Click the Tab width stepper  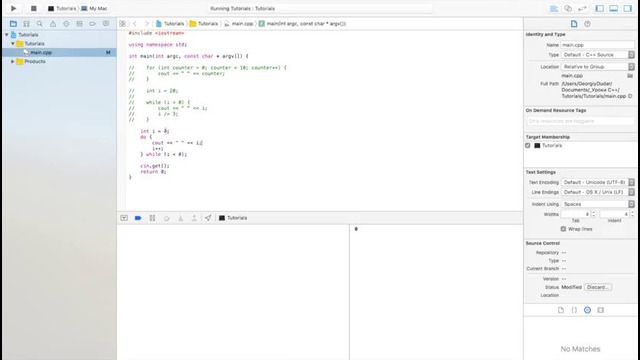coord(594,214)
